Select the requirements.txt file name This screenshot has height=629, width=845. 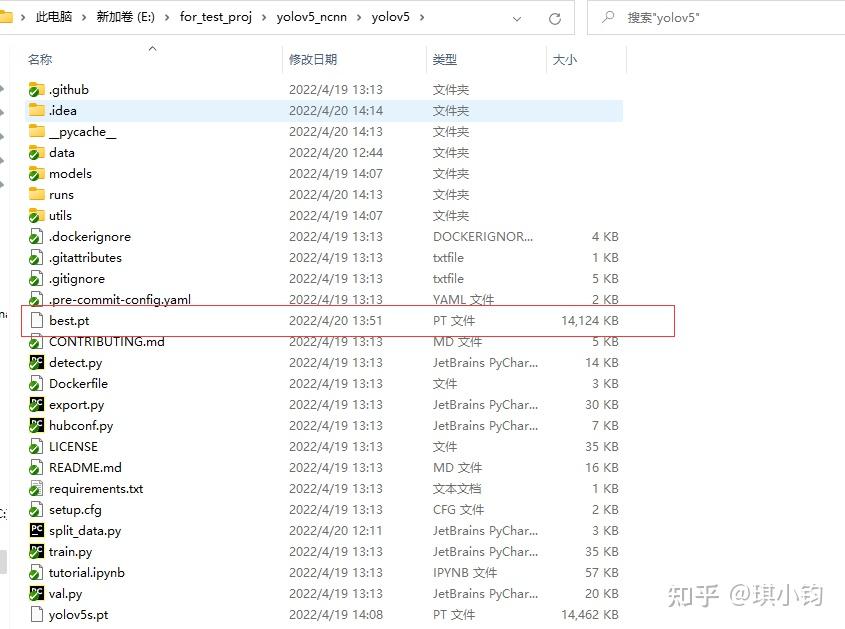[96, 489]
